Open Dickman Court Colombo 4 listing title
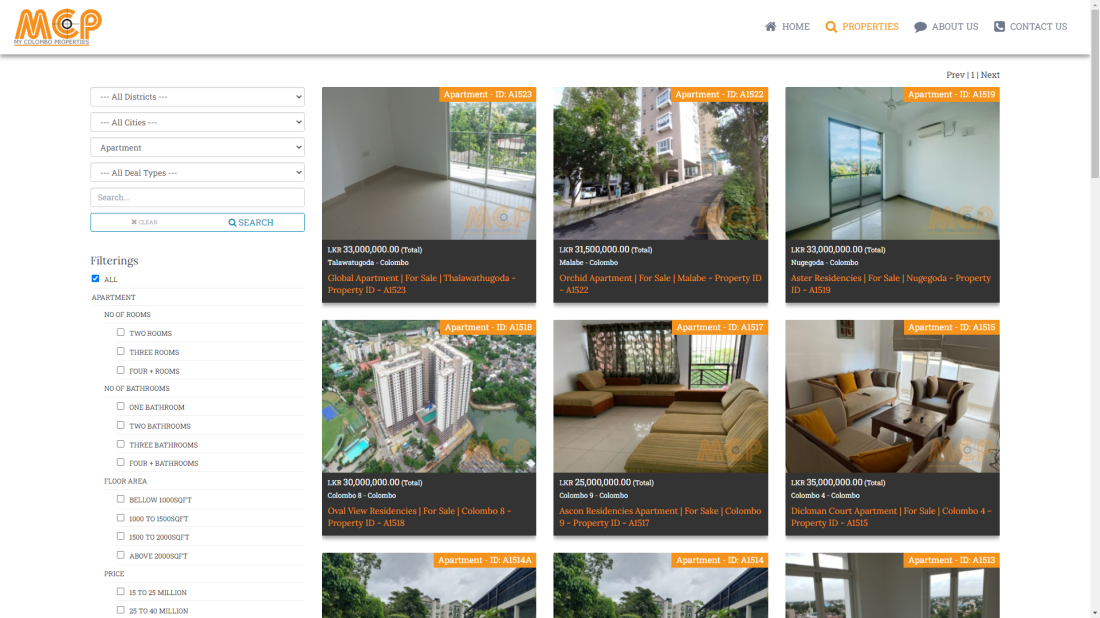The height and width of the screenshot is (618, 1100). (891, 517)
